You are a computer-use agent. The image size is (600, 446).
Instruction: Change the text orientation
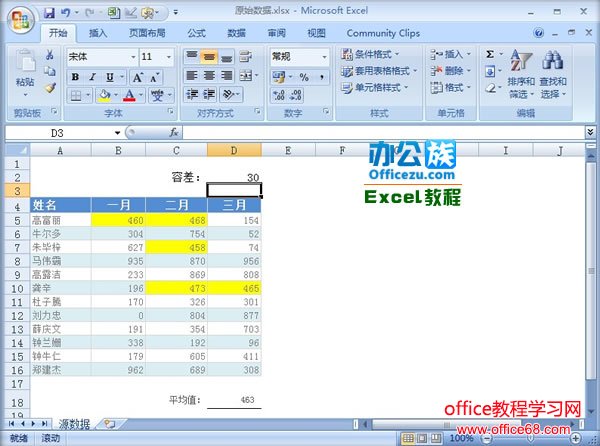pos(228,94)
